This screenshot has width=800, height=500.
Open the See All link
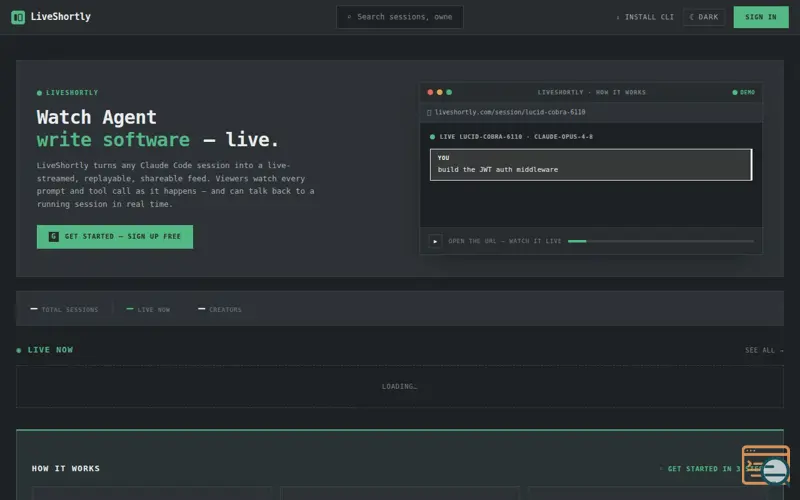click(x=764, y=350)
